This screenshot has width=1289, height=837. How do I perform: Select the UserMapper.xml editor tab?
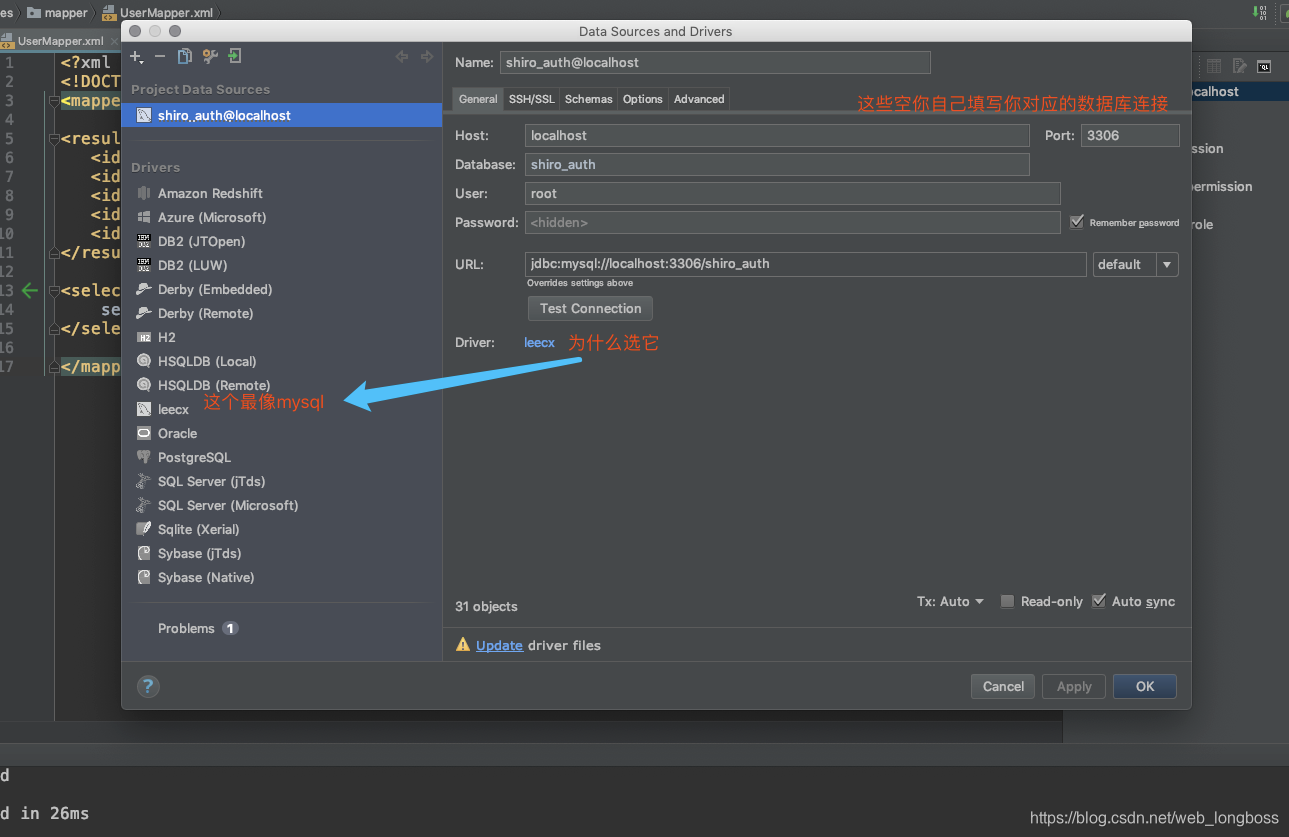(60, 41)
